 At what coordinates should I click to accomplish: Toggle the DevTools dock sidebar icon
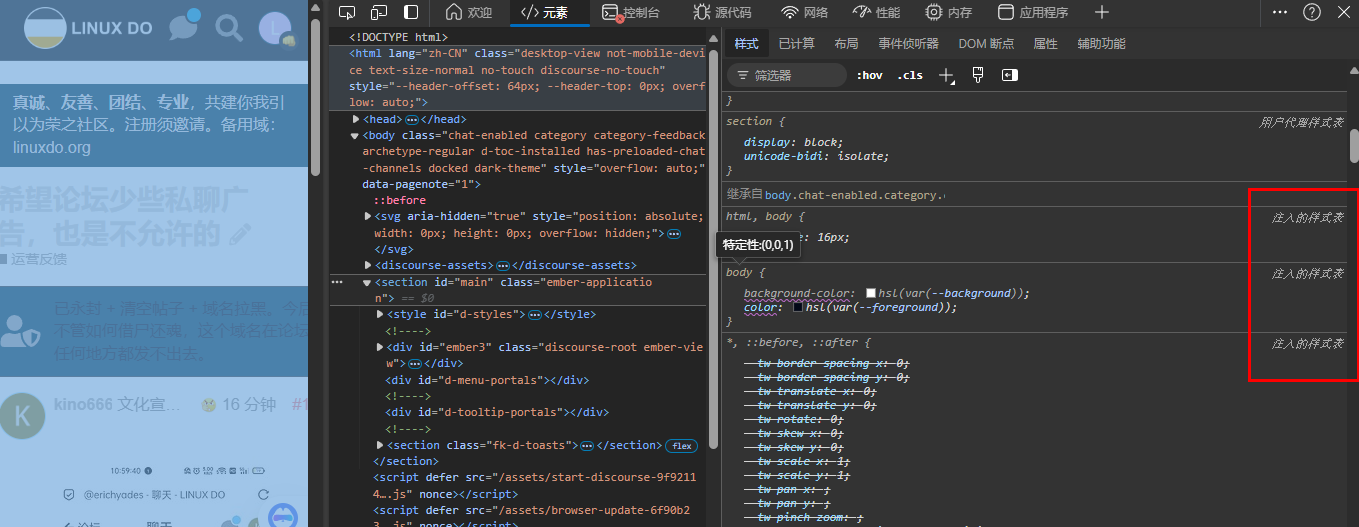click(411, 12)
